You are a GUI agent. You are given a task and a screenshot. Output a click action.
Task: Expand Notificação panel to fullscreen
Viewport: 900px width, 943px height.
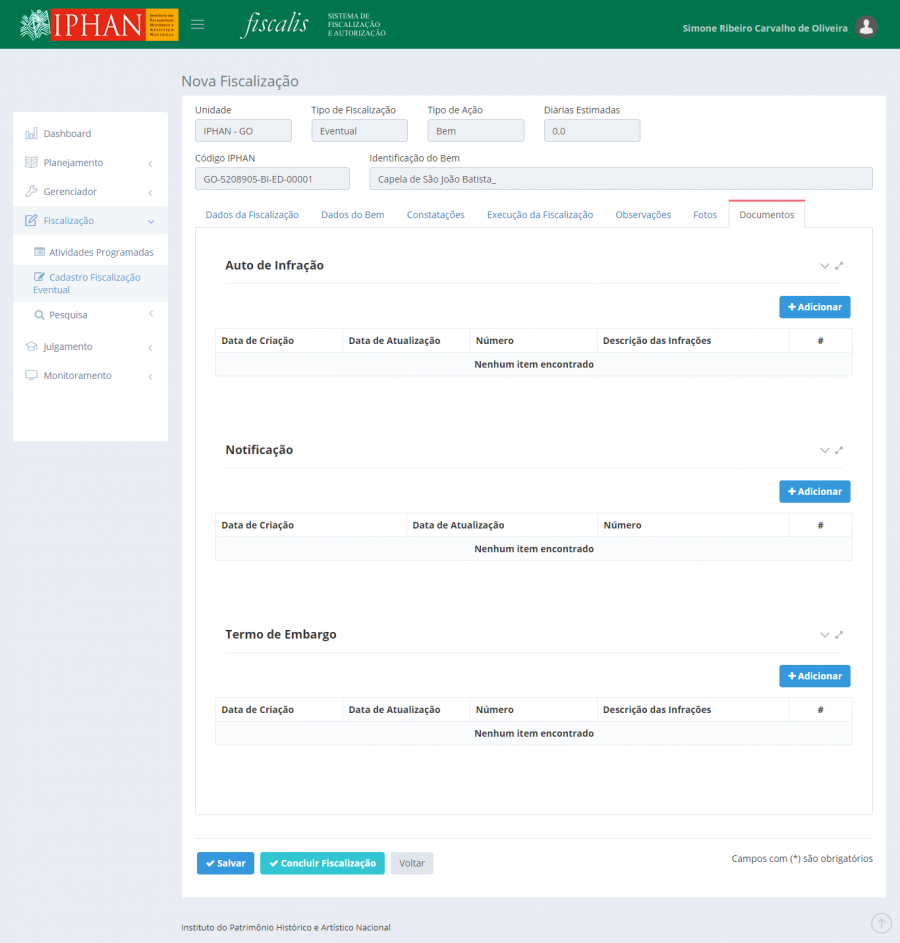pos(839,450)
